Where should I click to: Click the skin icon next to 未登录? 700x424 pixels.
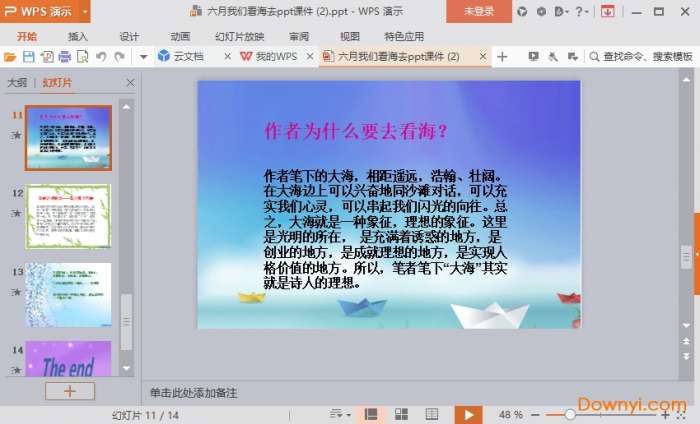coord(521,12)
